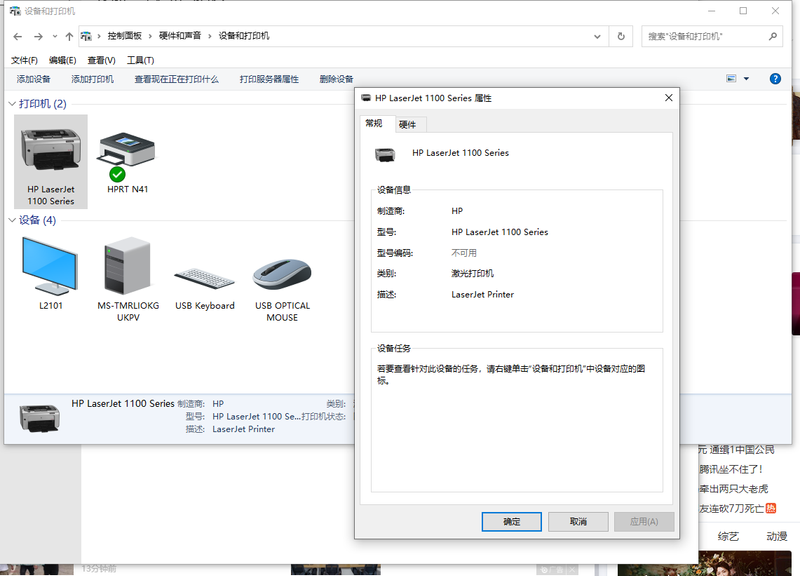Viewport: 800px width, 576px height.
Task: Click the search magnifier icon
Action: pos(773,36)
